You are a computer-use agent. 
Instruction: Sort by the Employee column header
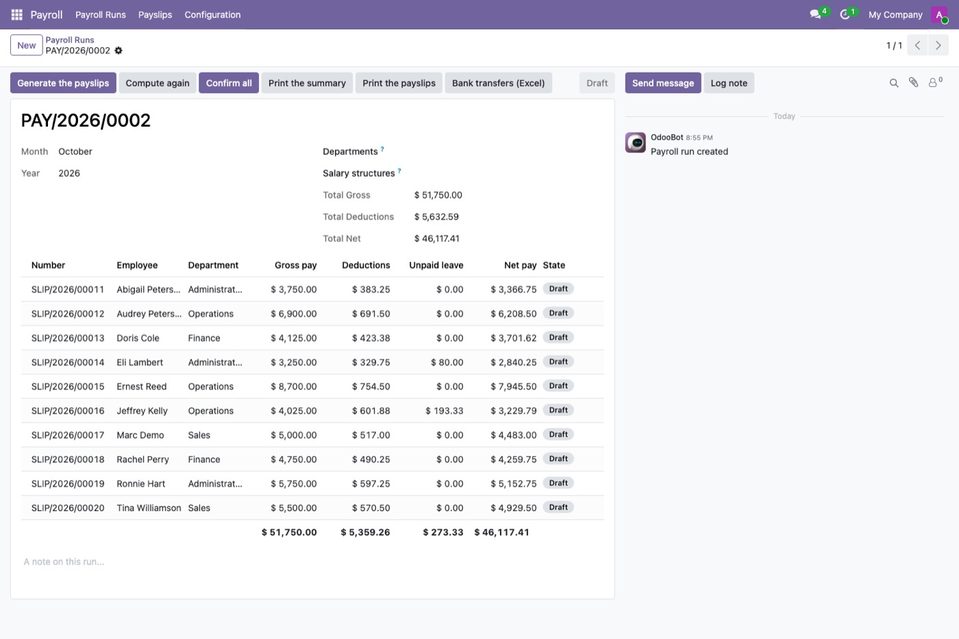coord(137,265)
